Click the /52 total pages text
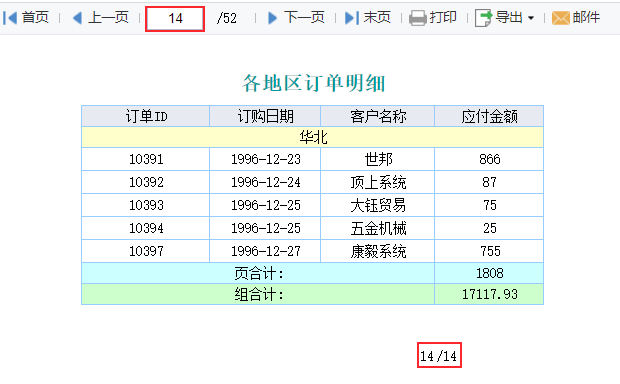The image size is (620, 384). pyautogui.click(x=227, y=18)
